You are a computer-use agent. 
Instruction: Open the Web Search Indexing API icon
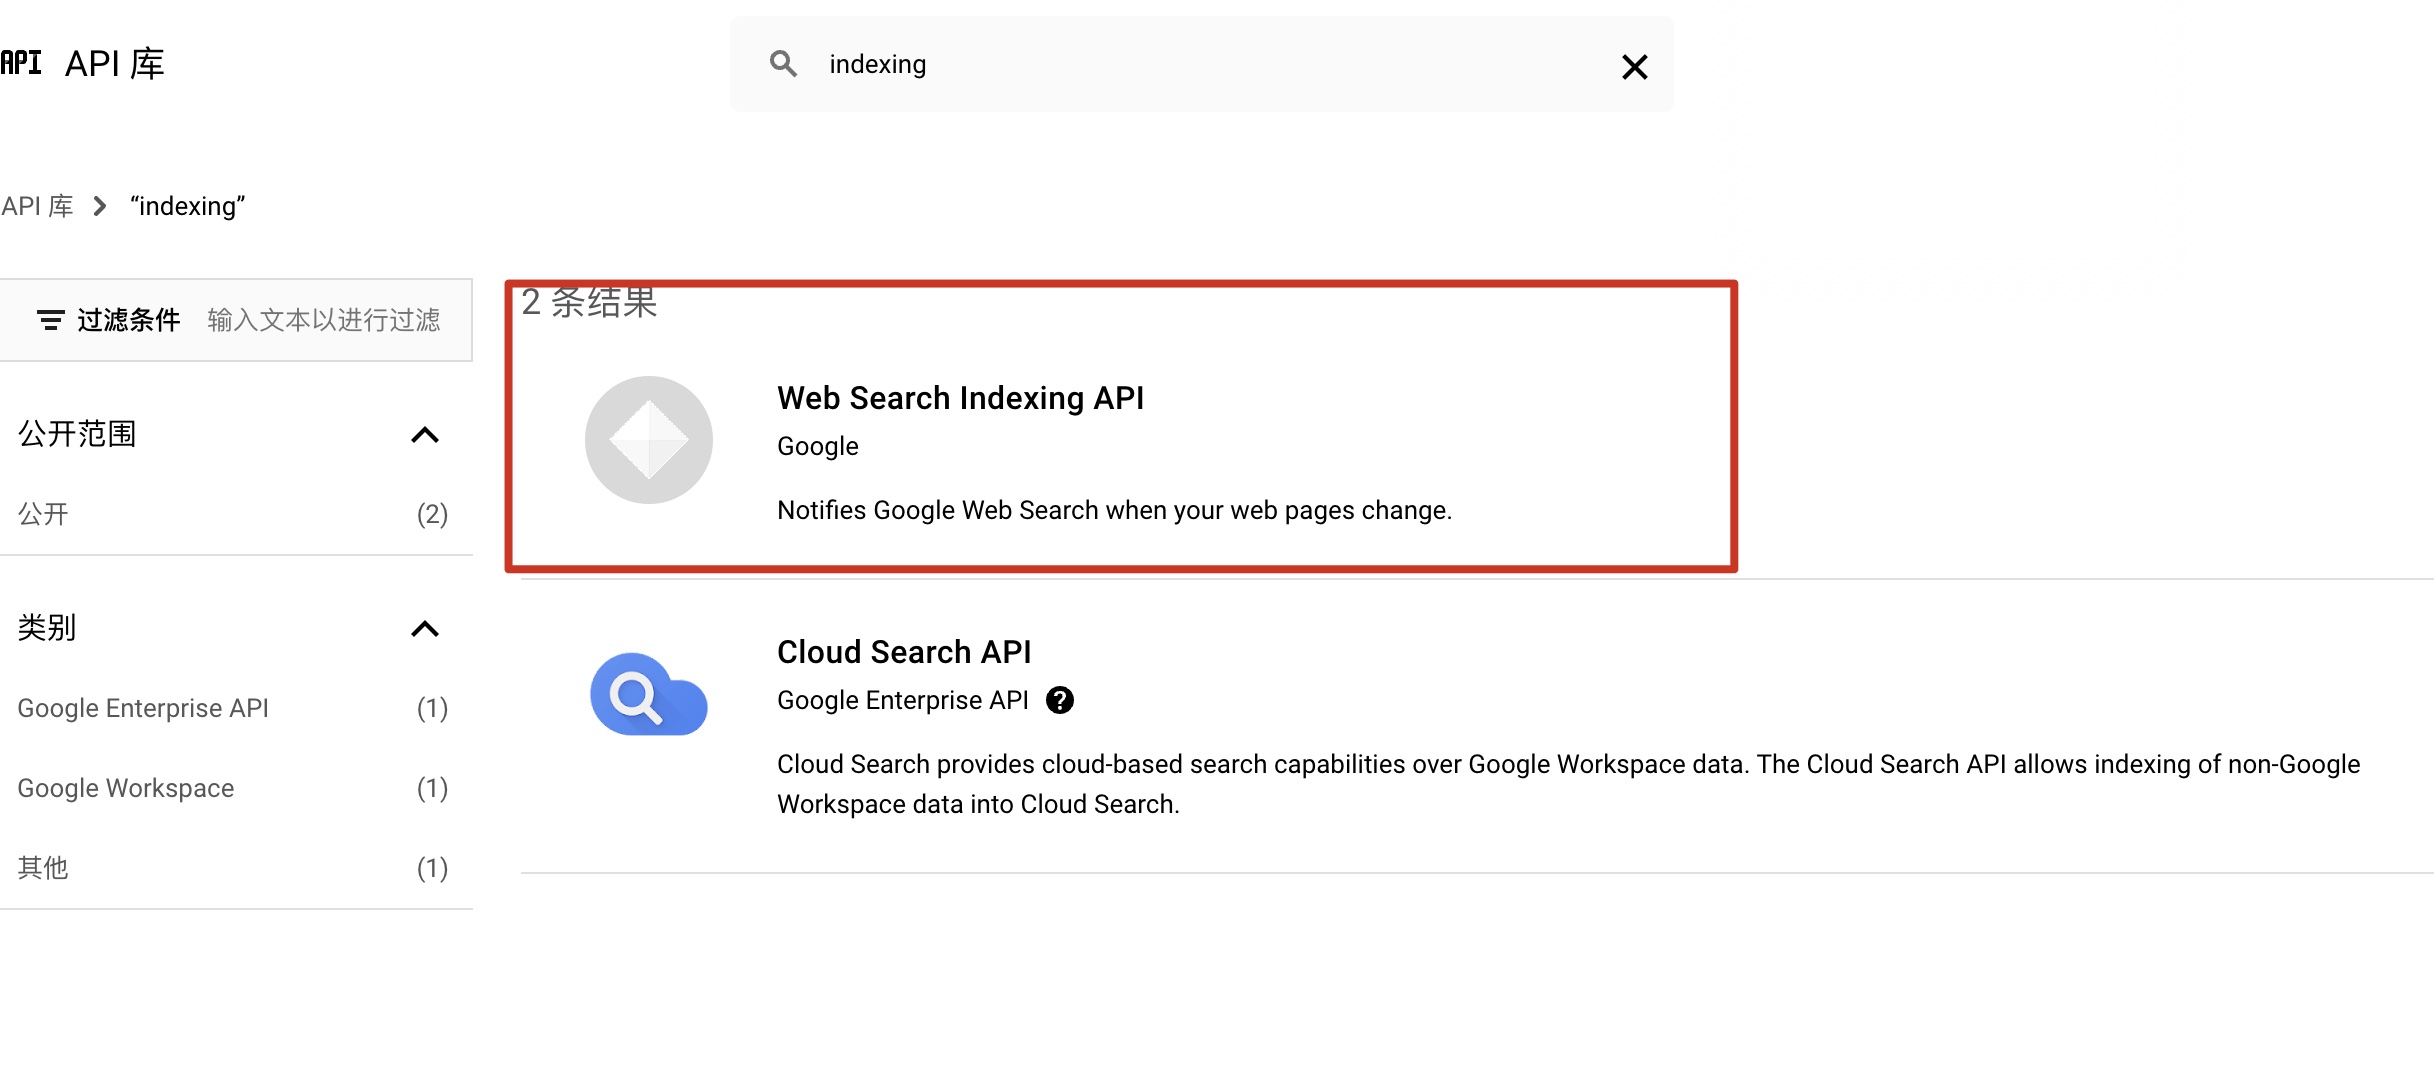pos(649,440)
